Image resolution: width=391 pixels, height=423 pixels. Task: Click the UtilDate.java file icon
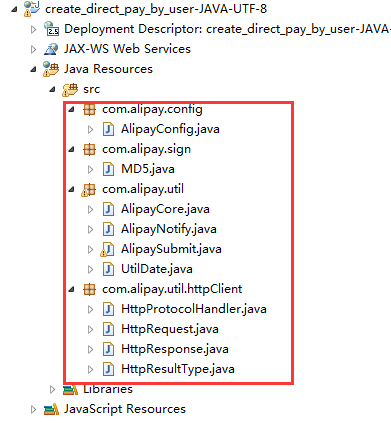click(x=108, y=269)
